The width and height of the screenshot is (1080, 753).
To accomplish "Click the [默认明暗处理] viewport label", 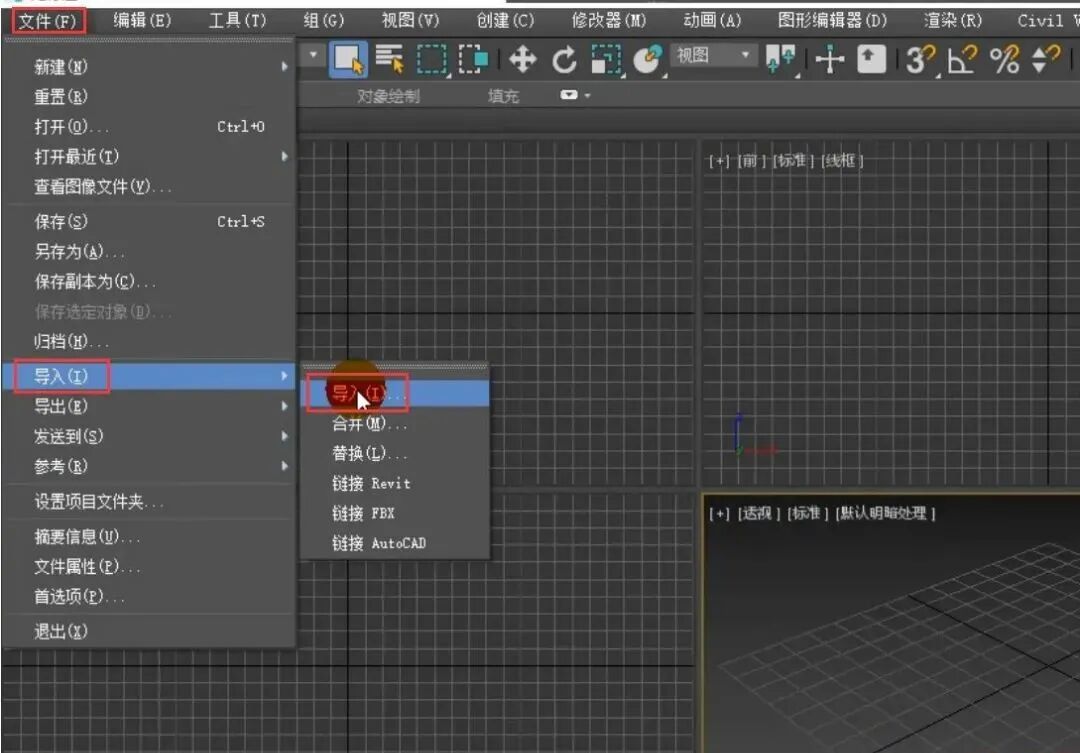I will pos(886,513).
